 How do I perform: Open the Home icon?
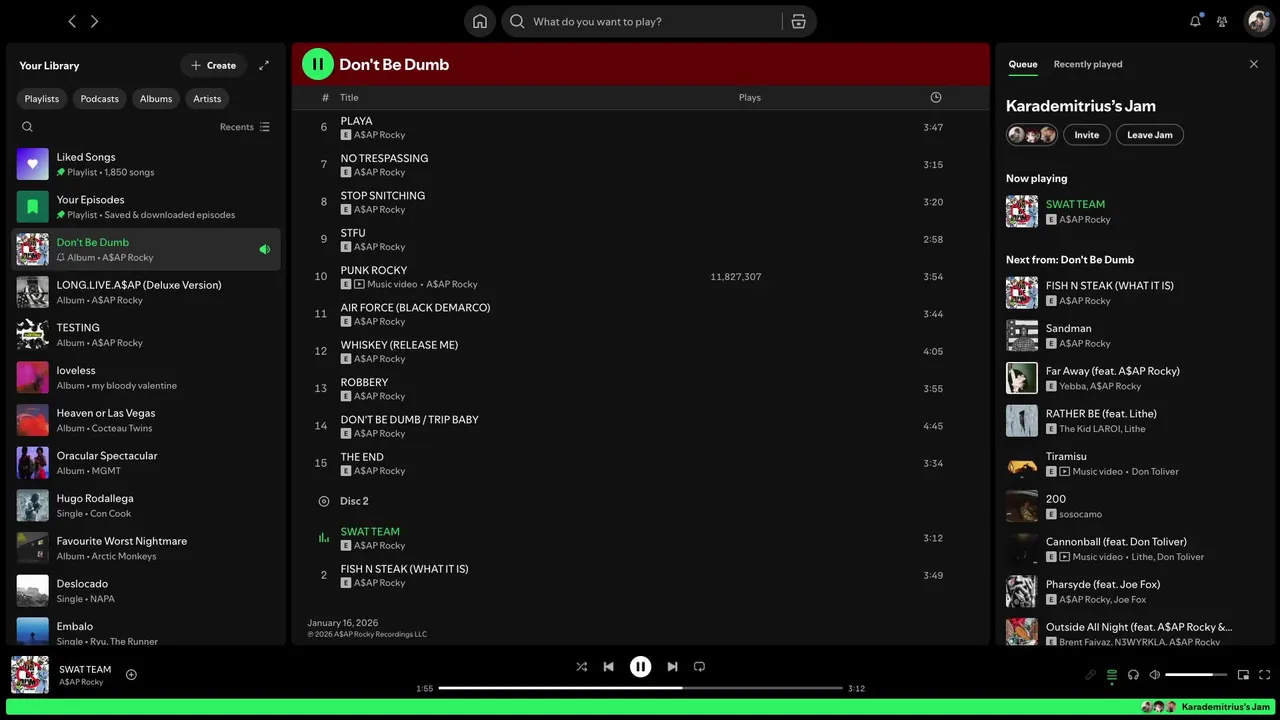coord(480,21)
